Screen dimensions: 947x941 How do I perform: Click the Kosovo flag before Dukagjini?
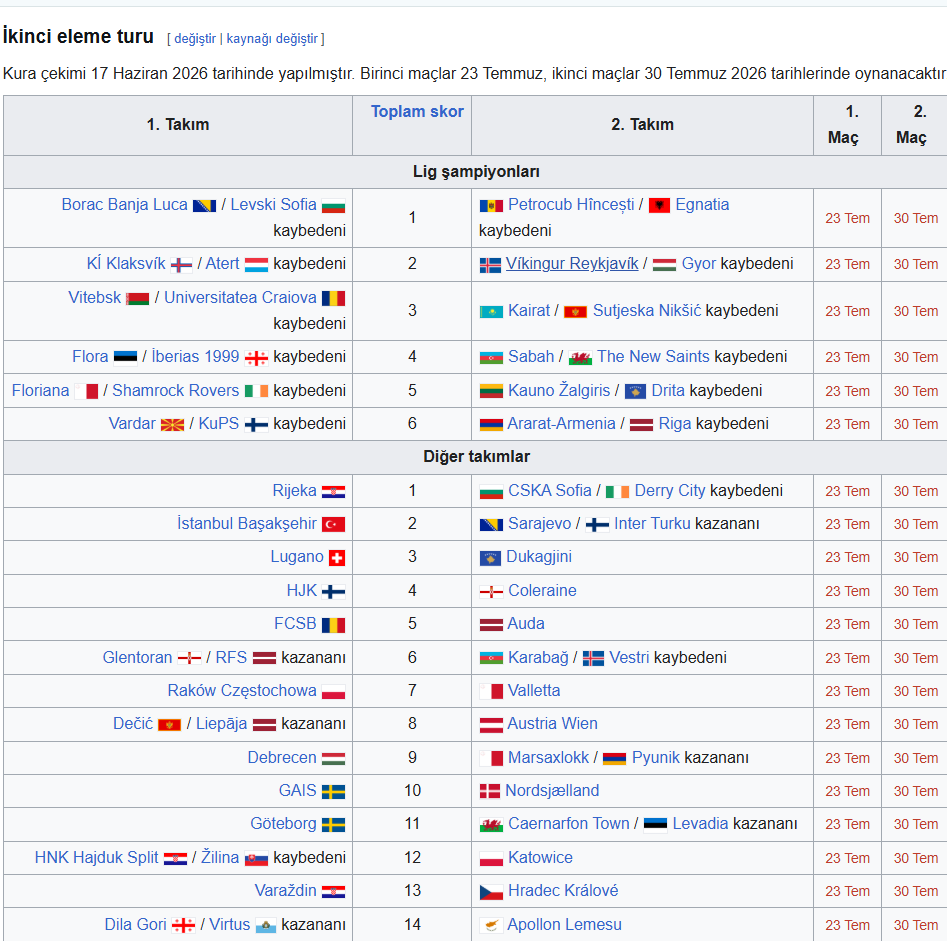[x=490, y=558]
